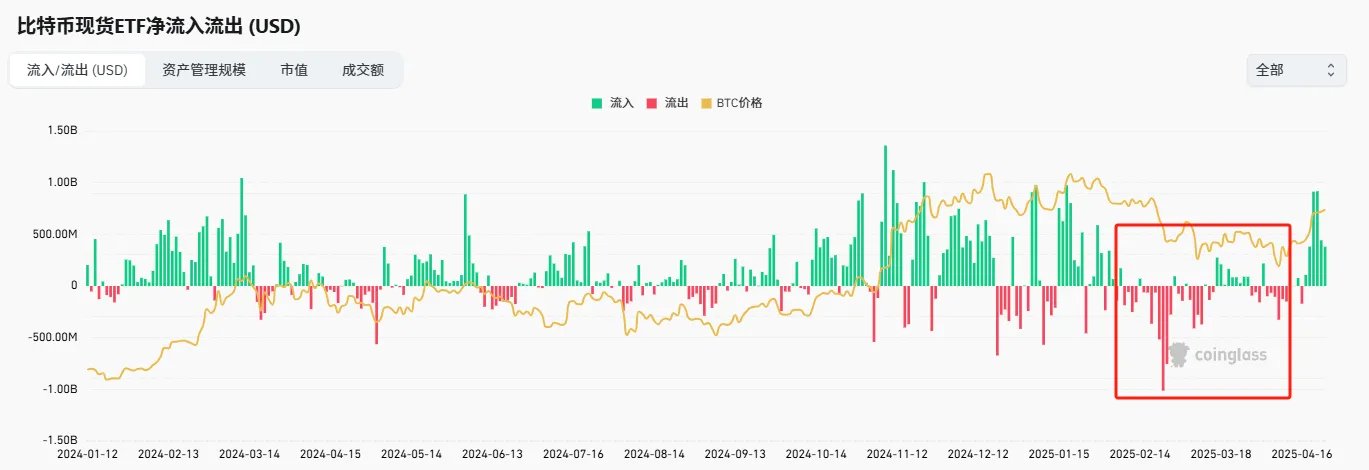Click the tallest green inflow bar near 2024-11-12

click(885, 216)
